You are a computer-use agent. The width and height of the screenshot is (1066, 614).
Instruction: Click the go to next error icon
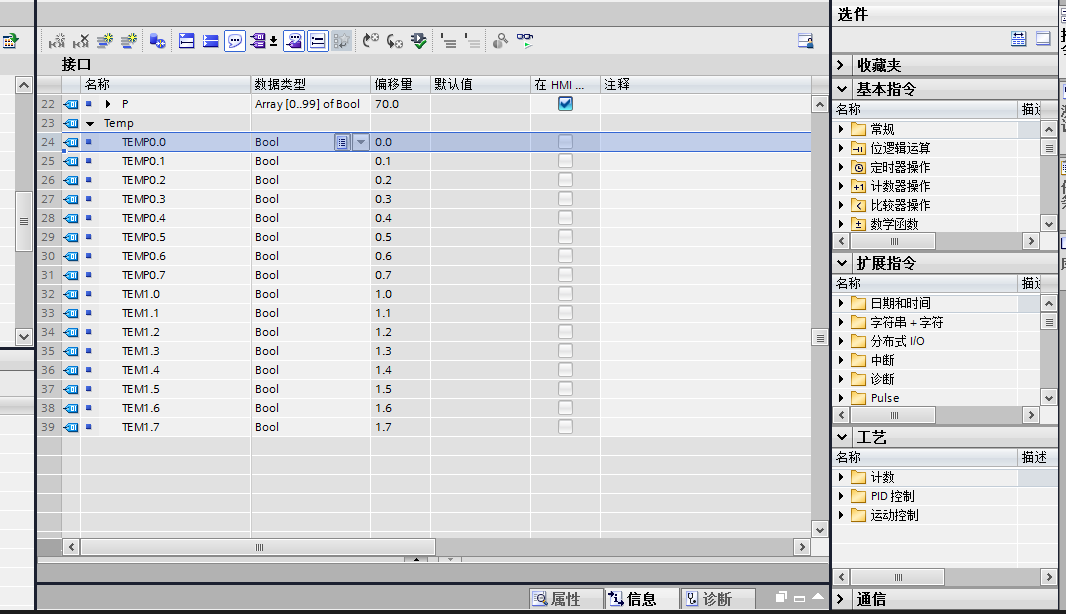pos(371,41)
